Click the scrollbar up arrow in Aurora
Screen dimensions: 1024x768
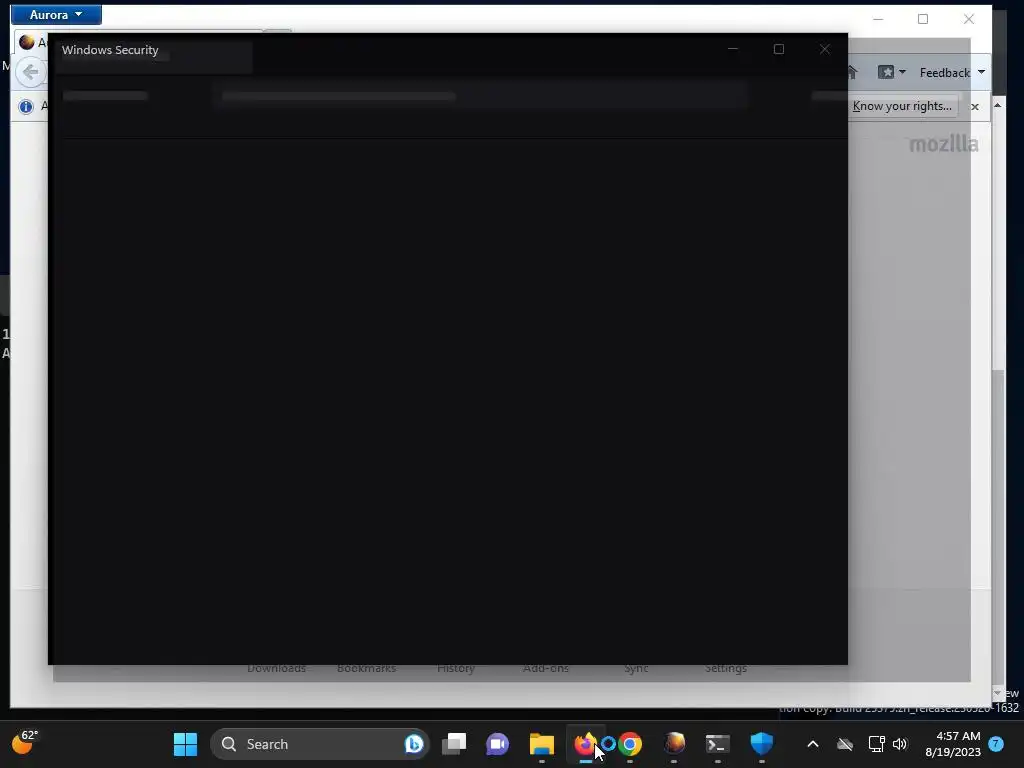pyautogui.click(x=997, y=105)
